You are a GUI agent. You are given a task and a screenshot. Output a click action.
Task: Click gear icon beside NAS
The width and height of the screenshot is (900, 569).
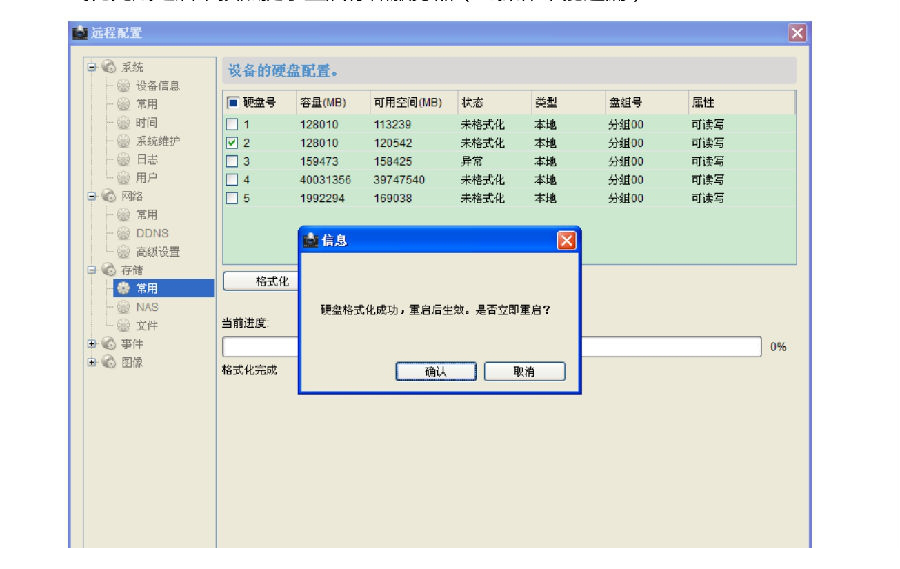[x=123, y=307]
